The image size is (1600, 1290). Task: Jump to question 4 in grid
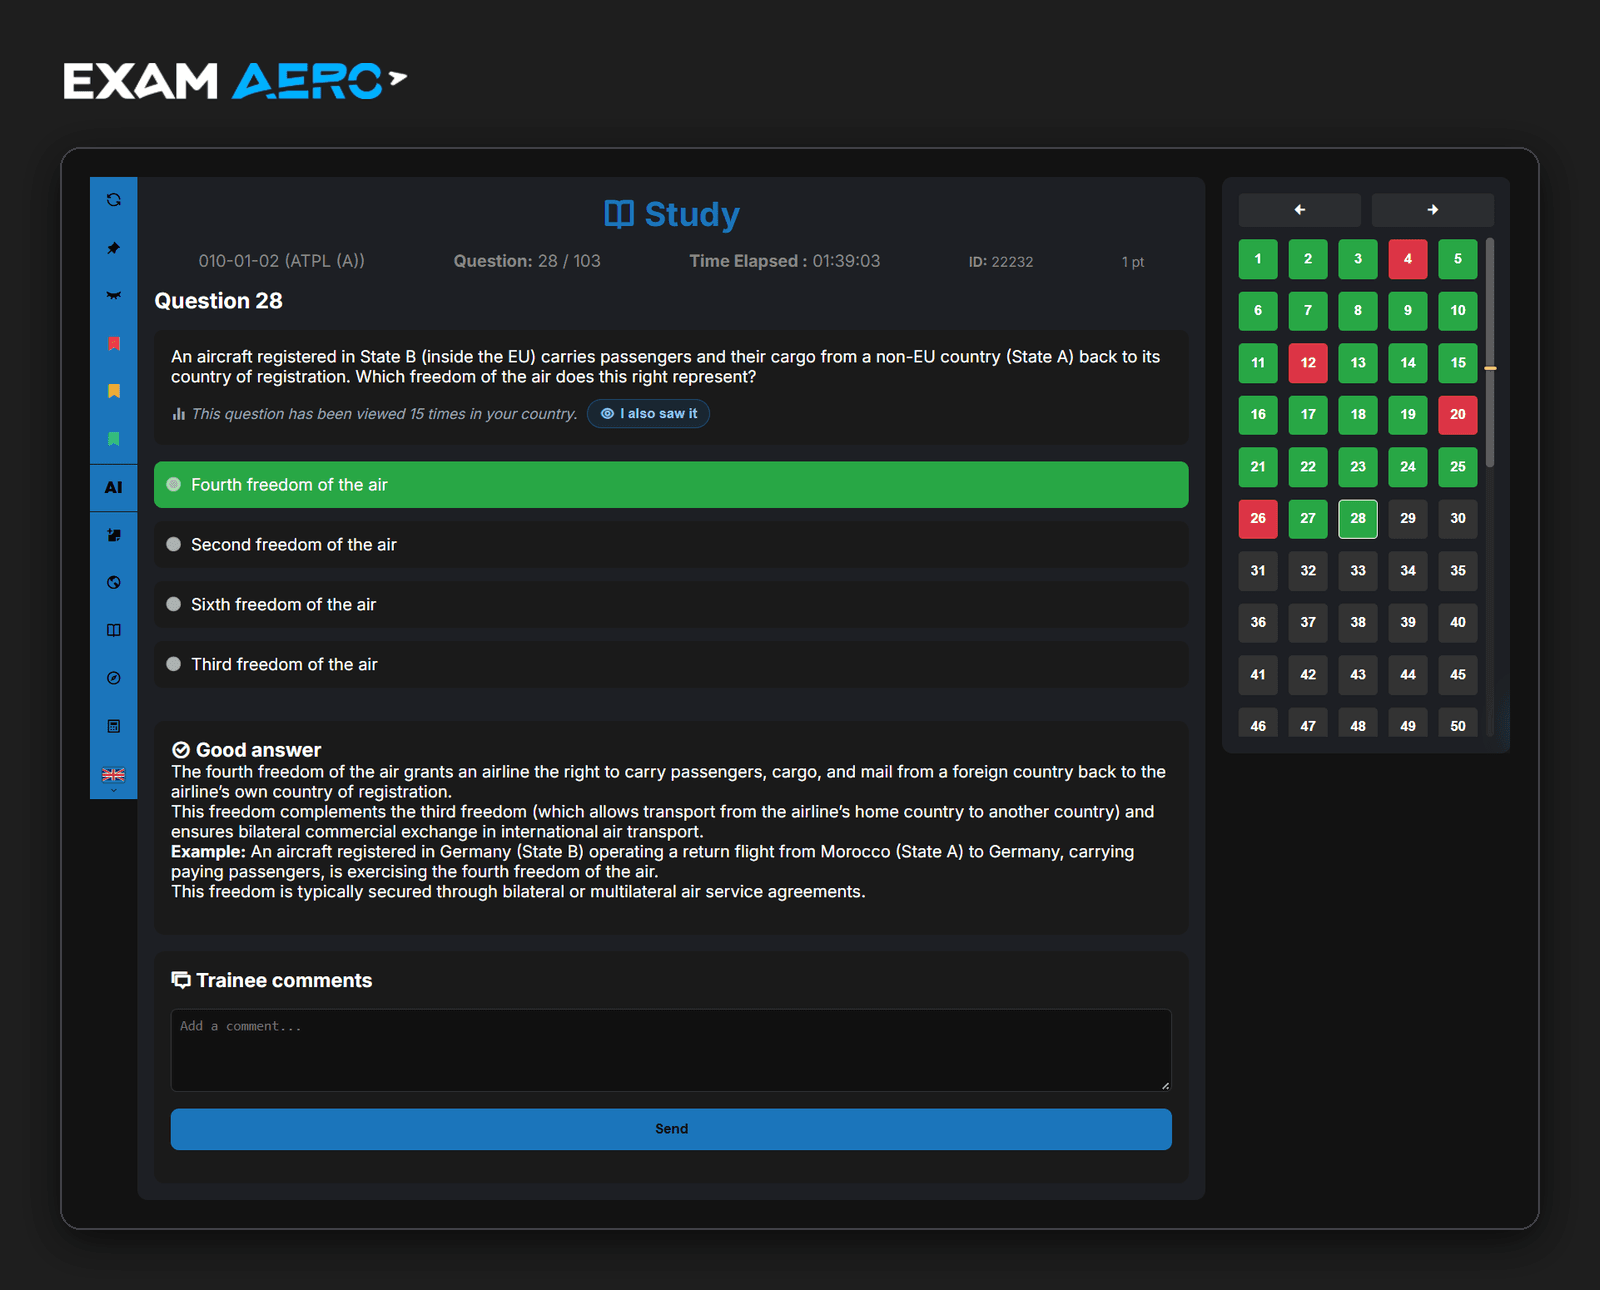point(1408,259)
